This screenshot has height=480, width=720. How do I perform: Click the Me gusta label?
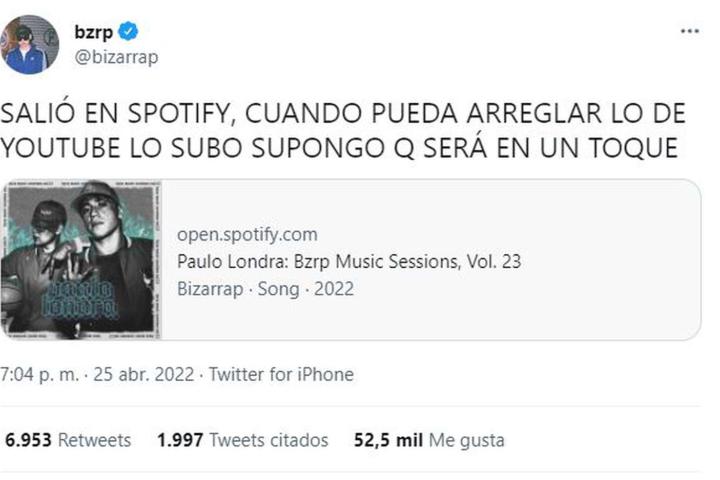467,440
